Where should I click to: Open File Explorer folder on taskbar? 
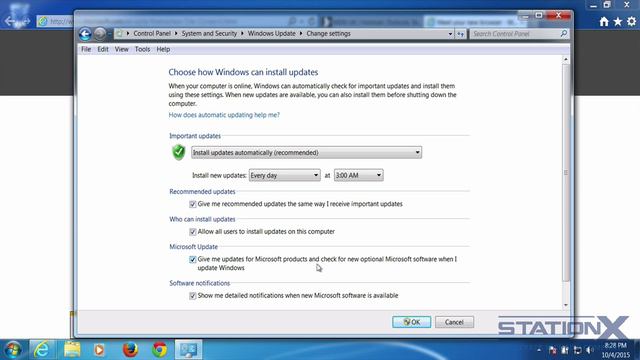72,350
